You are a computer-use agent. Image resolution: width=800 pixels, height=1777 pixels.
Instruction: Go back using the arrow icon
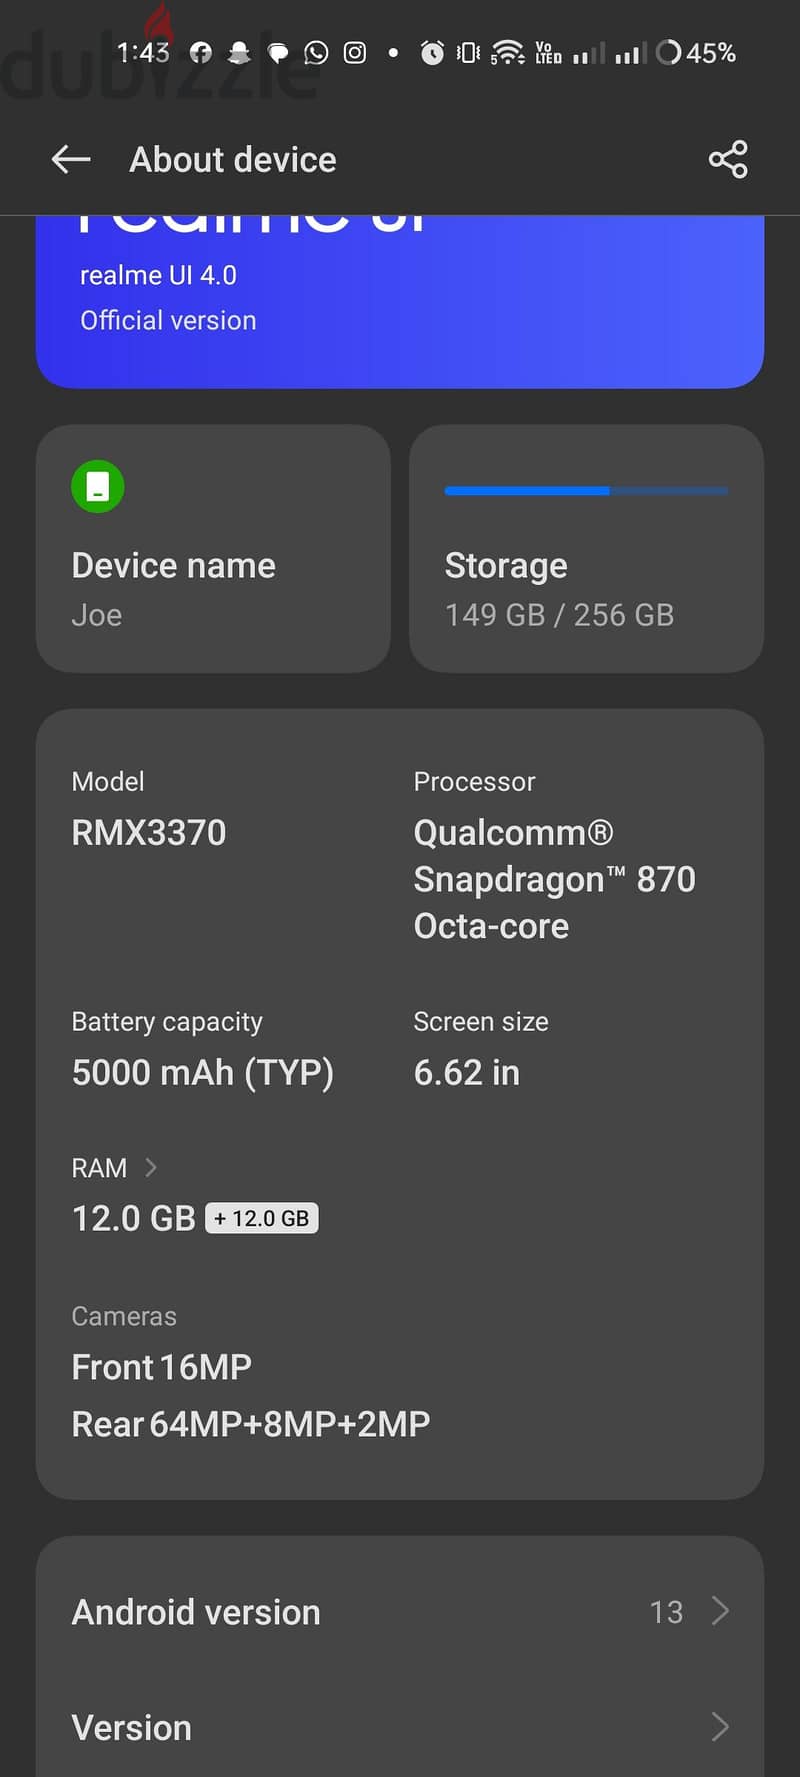click(x=71, y=159)
